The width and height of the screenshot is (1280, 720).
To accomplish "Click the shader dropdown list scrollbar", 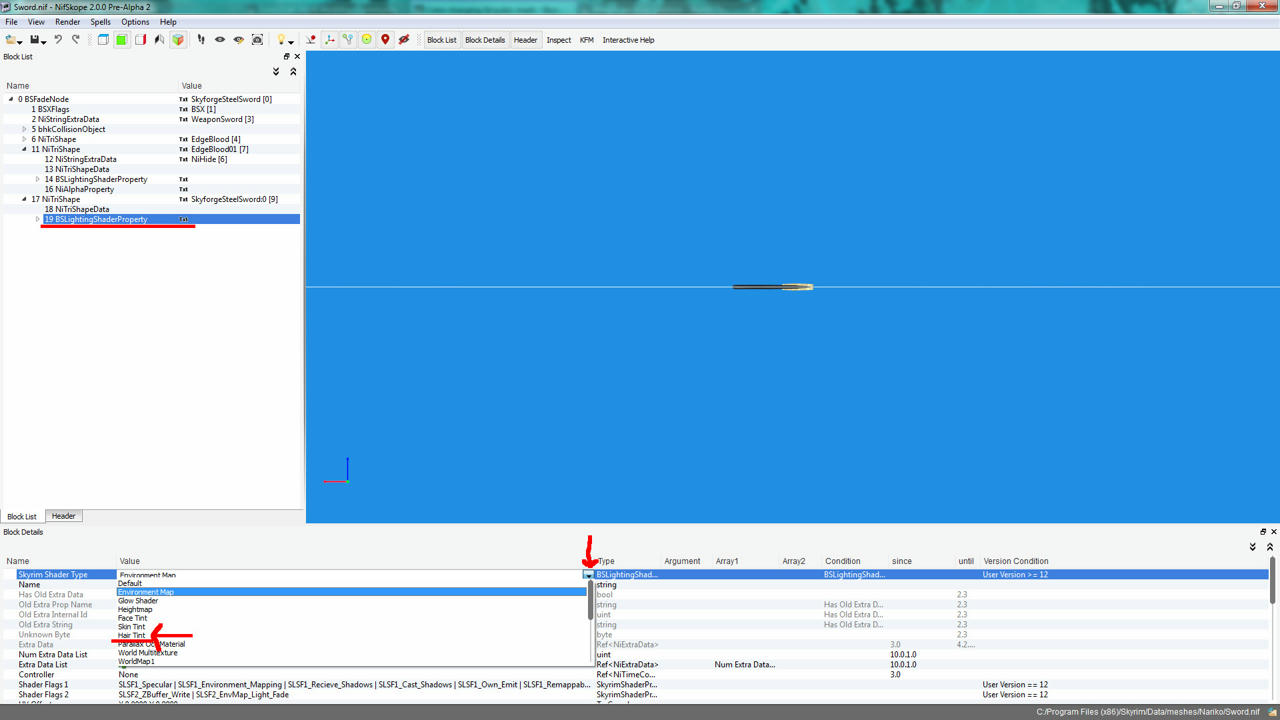I will click(x=591, y=600).
